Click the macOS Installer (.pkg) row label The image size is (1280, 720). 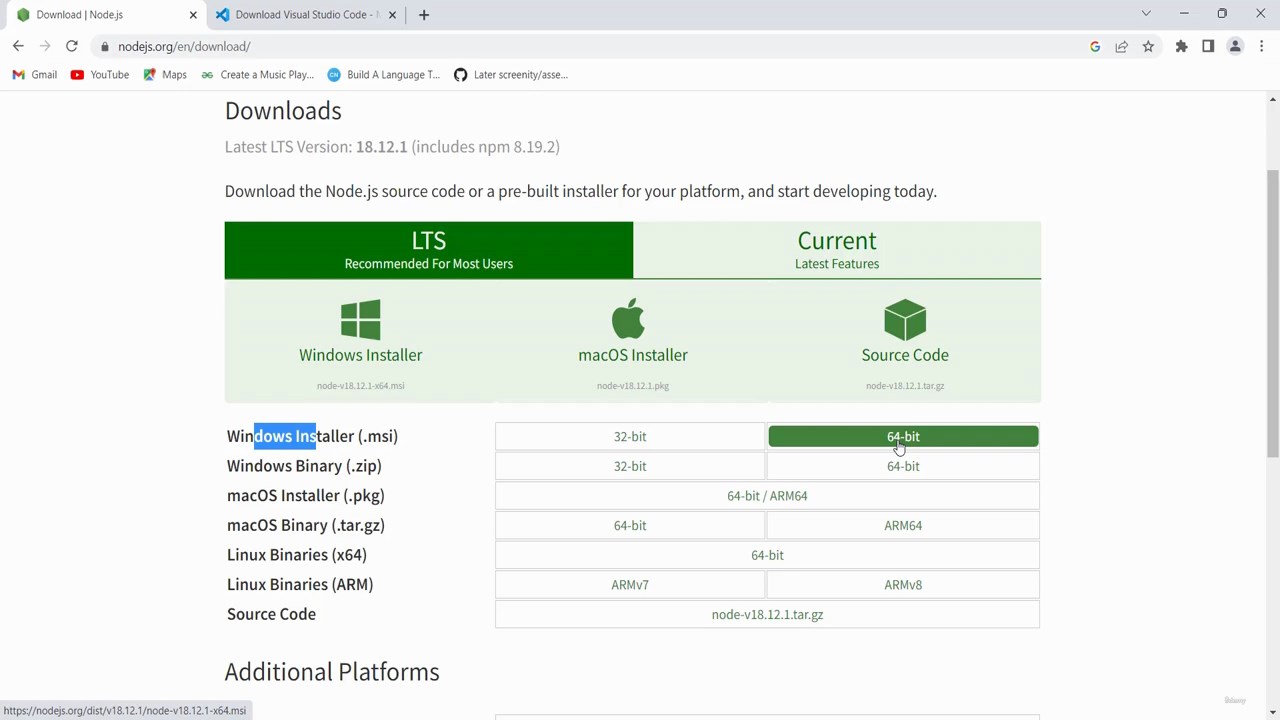306,496
